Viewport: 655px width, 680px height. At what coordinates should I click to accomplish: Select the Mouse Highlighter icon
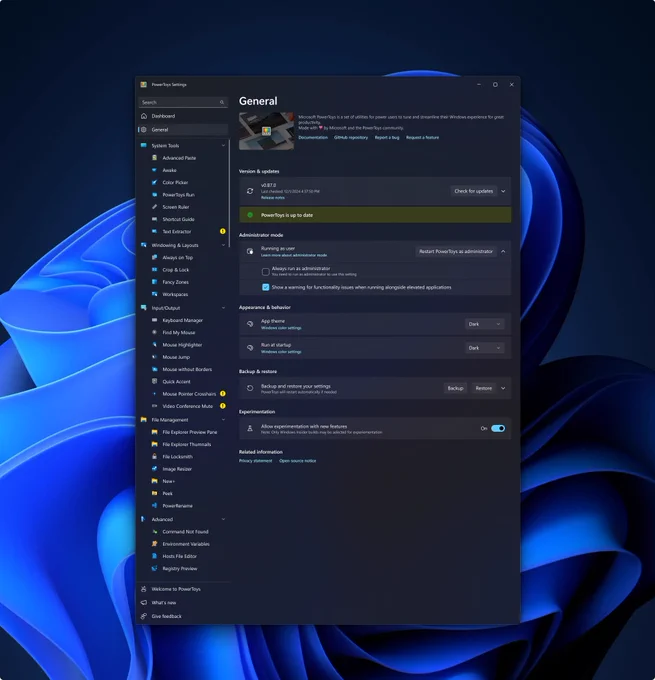coord(154,345)
